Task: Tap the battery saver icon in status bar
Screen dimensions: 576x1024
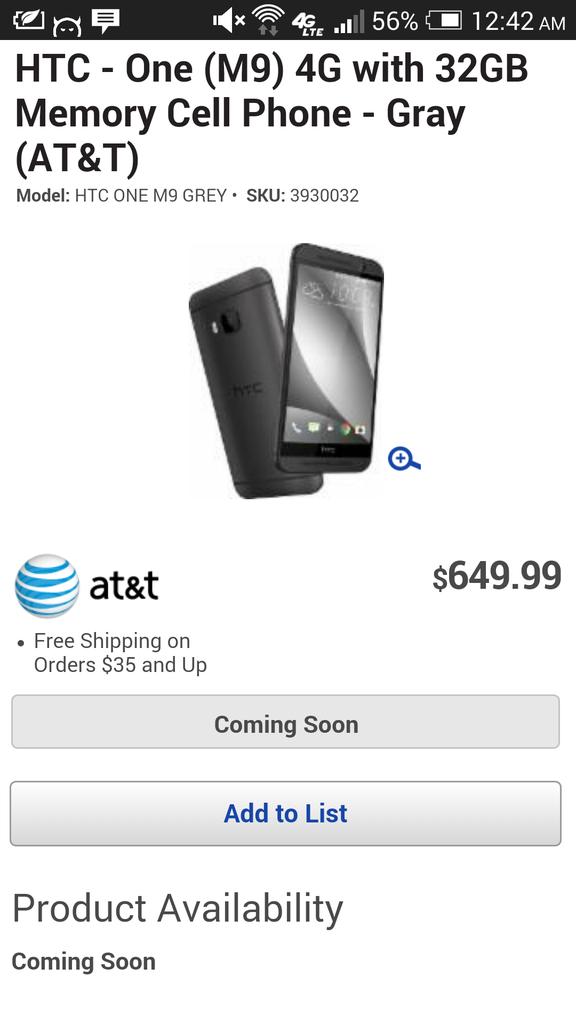Action: tap(27, 20)
